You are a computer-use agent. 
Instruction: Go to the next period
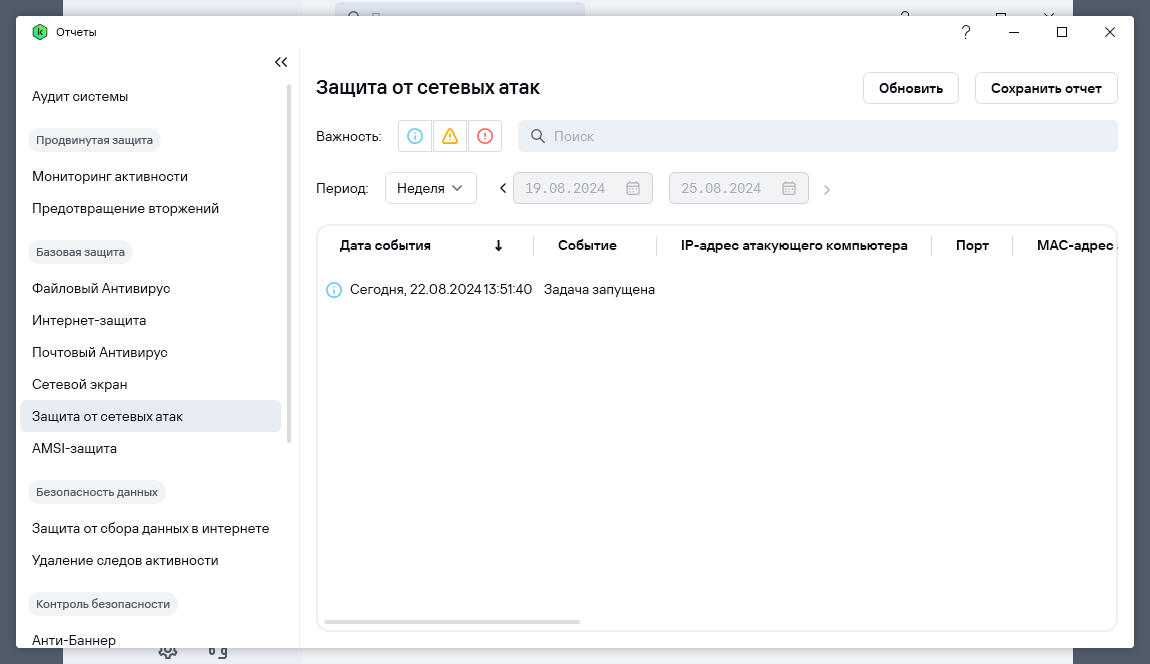click(x=827, y=188)
